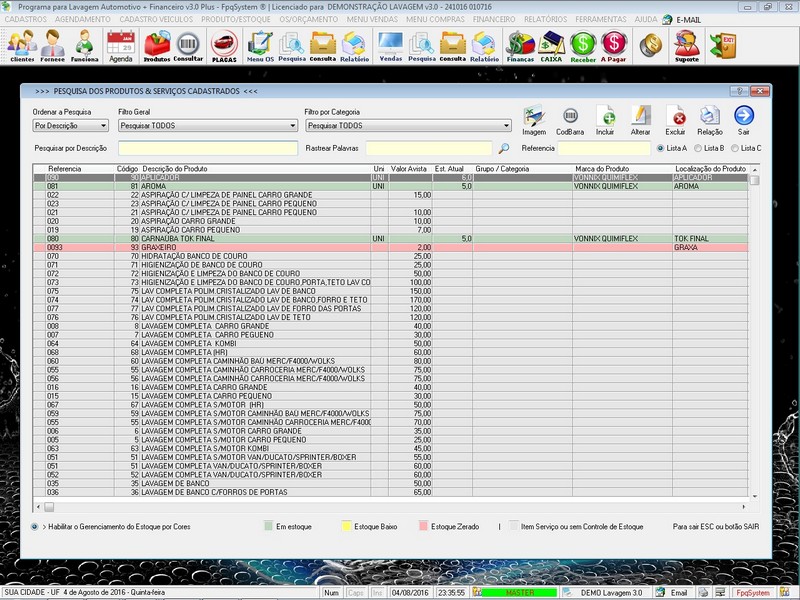Image resolution: width=800 pixels, height=600 pixels.
Task: Open the PLACAS car icon
Action: 224,46
